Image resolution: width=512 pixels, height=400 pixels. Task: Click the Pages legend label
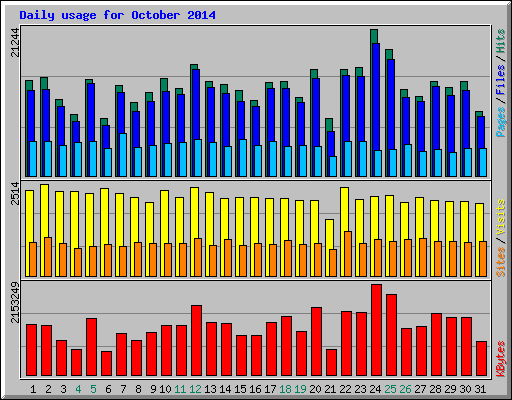pyautogui.click(x=501, y=122)
